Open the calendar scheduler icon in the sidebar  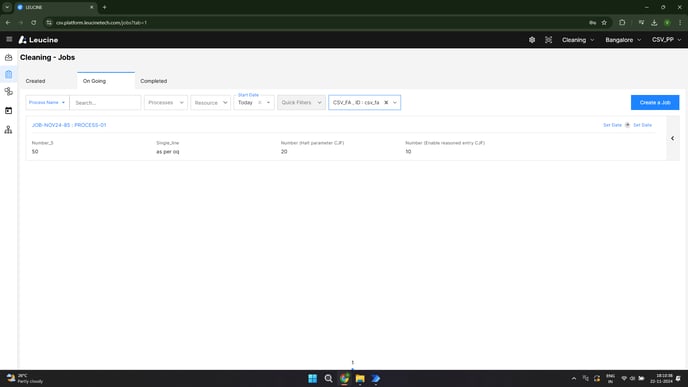click(x=8, y=111)
